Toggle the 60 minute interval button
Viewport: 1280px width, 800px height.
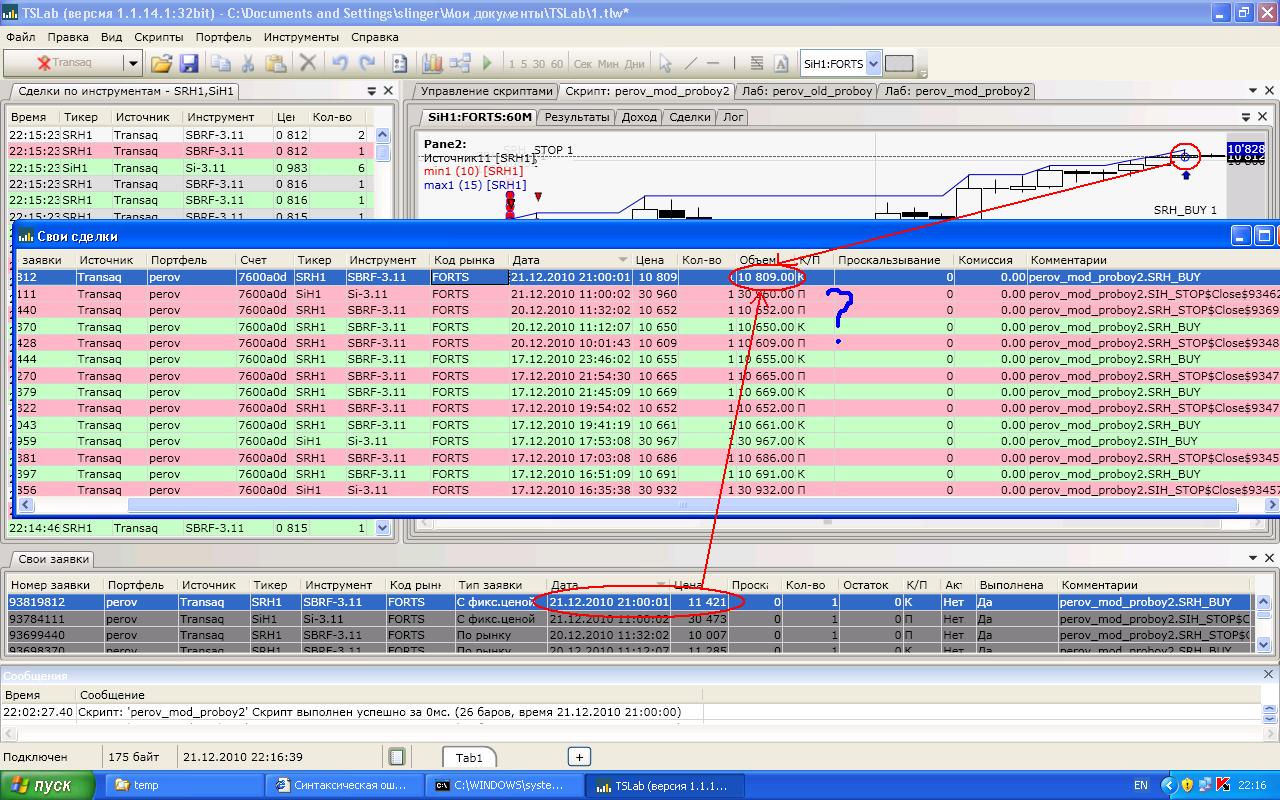pyautogui.click(x=557, y=64)
